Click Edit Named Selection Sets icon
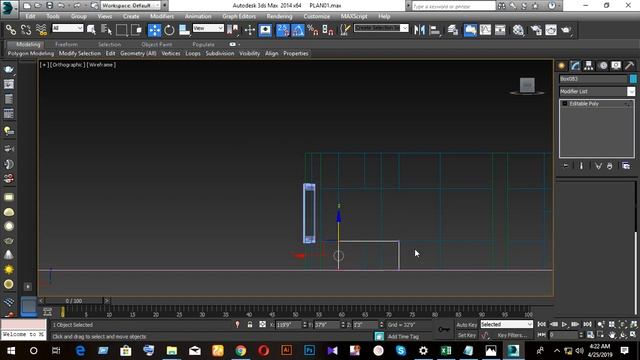Viewport: 640px width, 360px height. (x=345, y=30)
